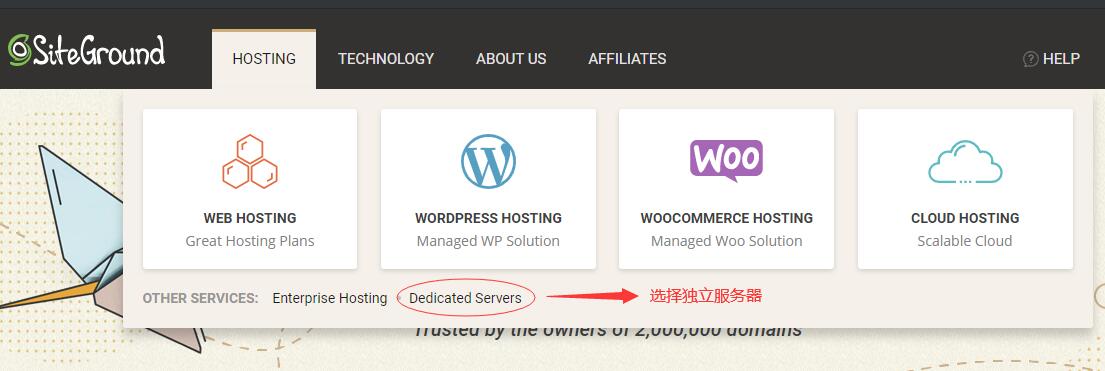Select the Dedicated Servers link
The image size is (1105, 371).
(465, 298)
